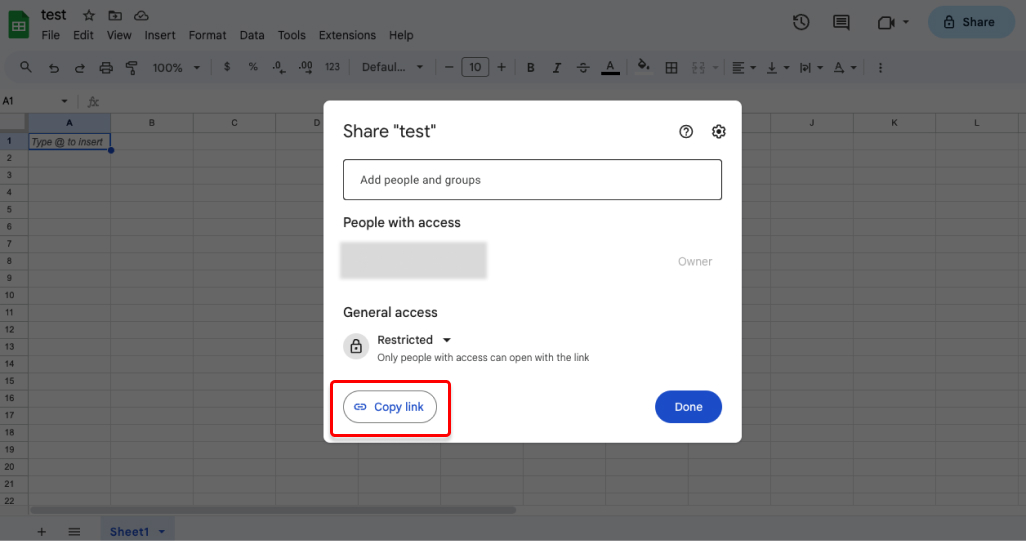Click the lock icon beside Restricted

tap(356, 346)
